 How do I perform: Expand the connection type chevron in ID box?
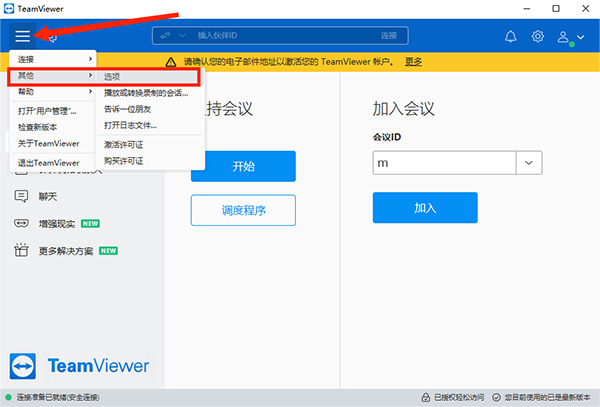pos(182,36)
